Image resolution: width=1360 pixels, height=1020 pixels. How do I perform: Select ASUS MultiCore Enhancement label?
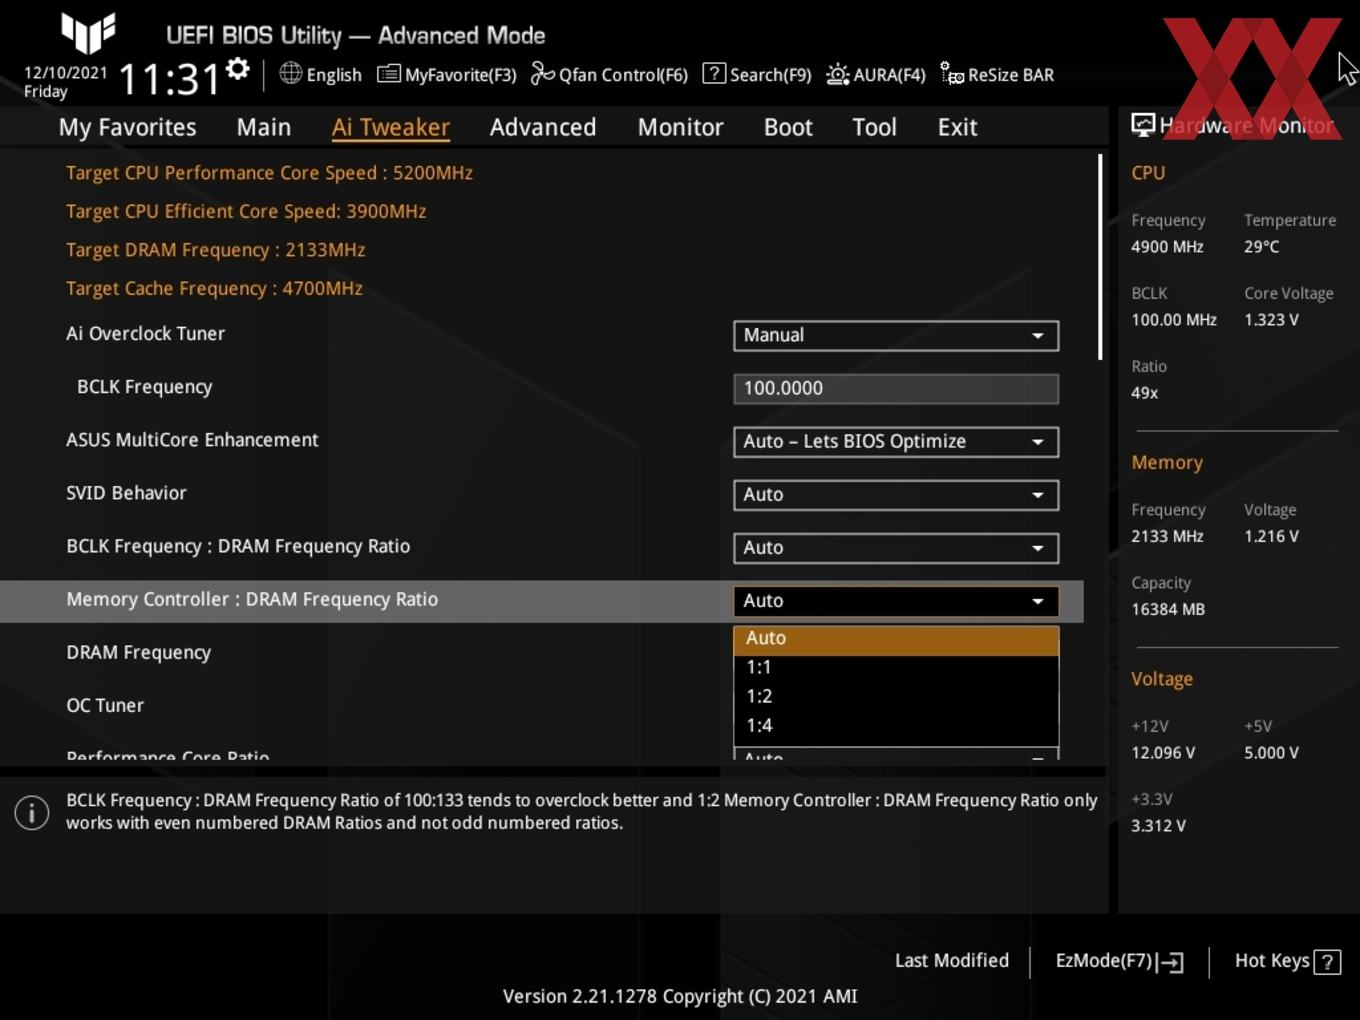pyautogui.click(x=192, y=440)
